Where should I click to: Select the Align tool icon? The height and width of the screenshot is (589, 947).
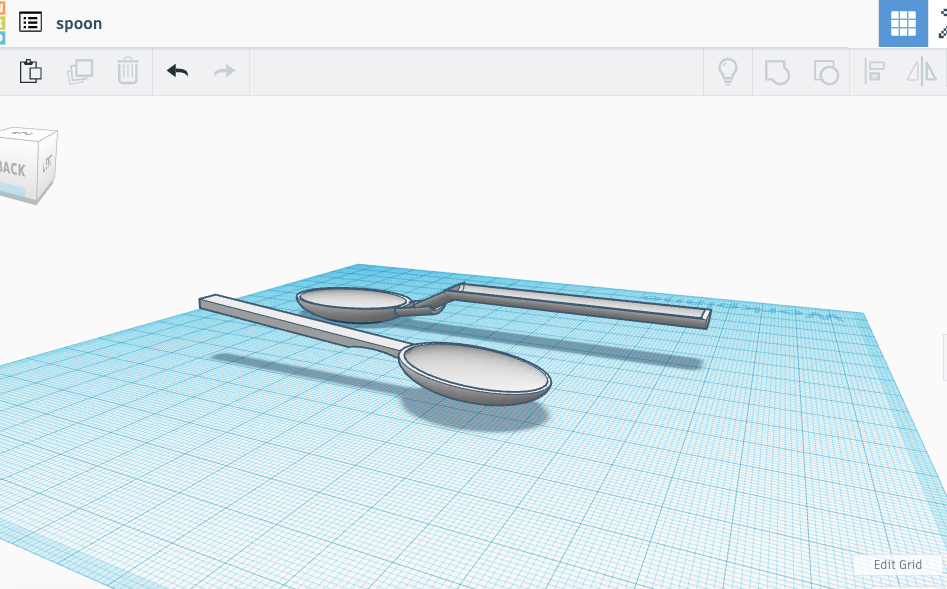875,72
